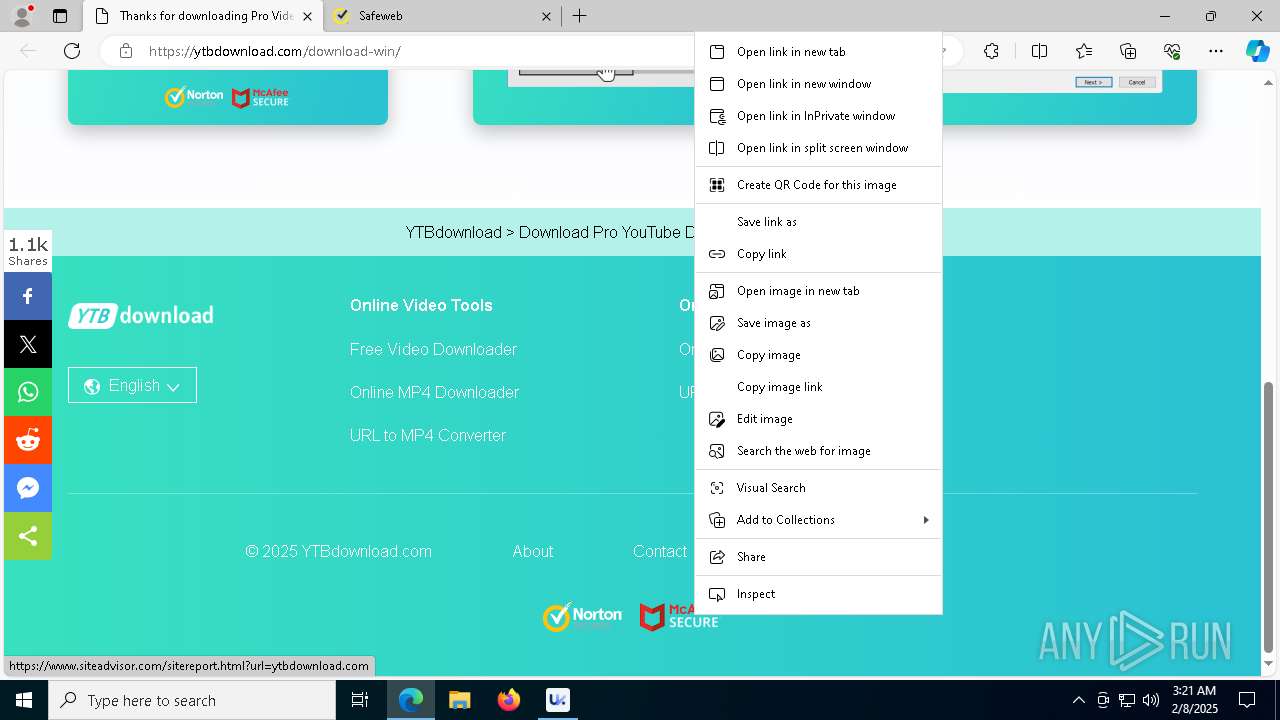Image resolution: width=1280 pixels, height=720 pixels.
Task: Open browser Extensions icon
Action: pos(991,51)
